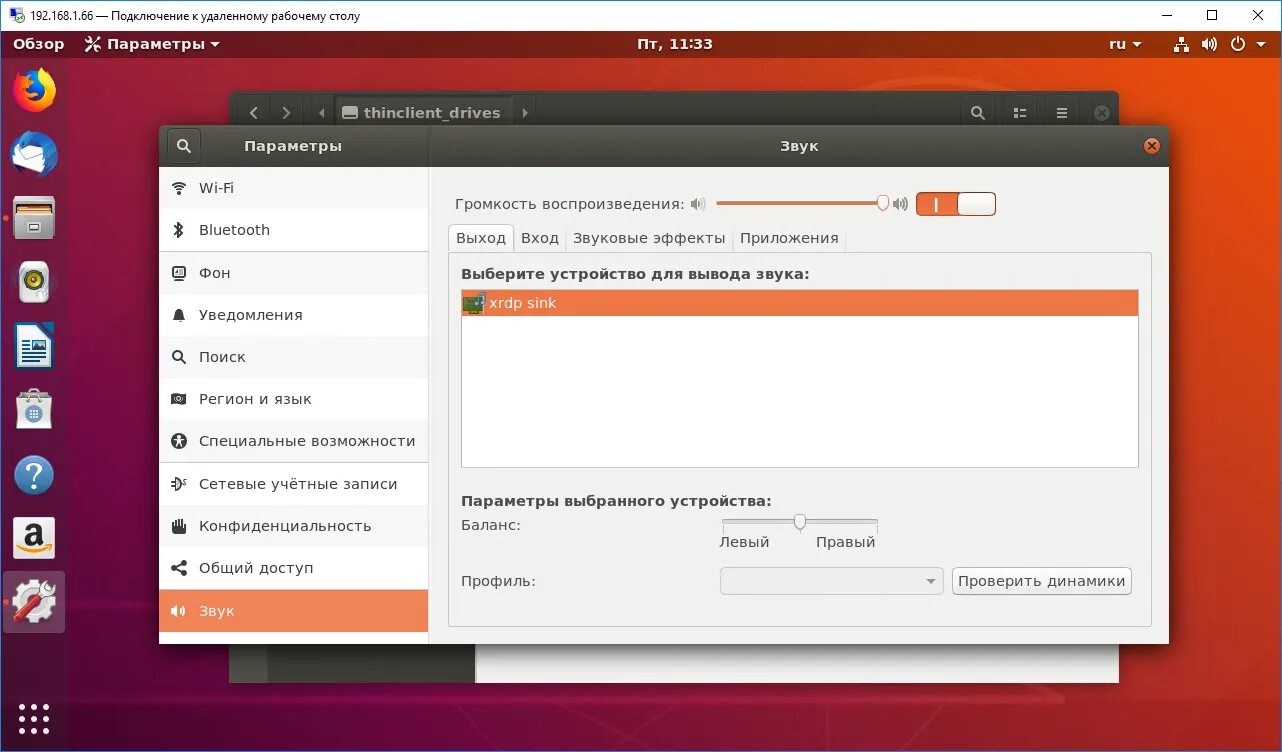Launch Thunderbird mail from dock

[34, 155]
